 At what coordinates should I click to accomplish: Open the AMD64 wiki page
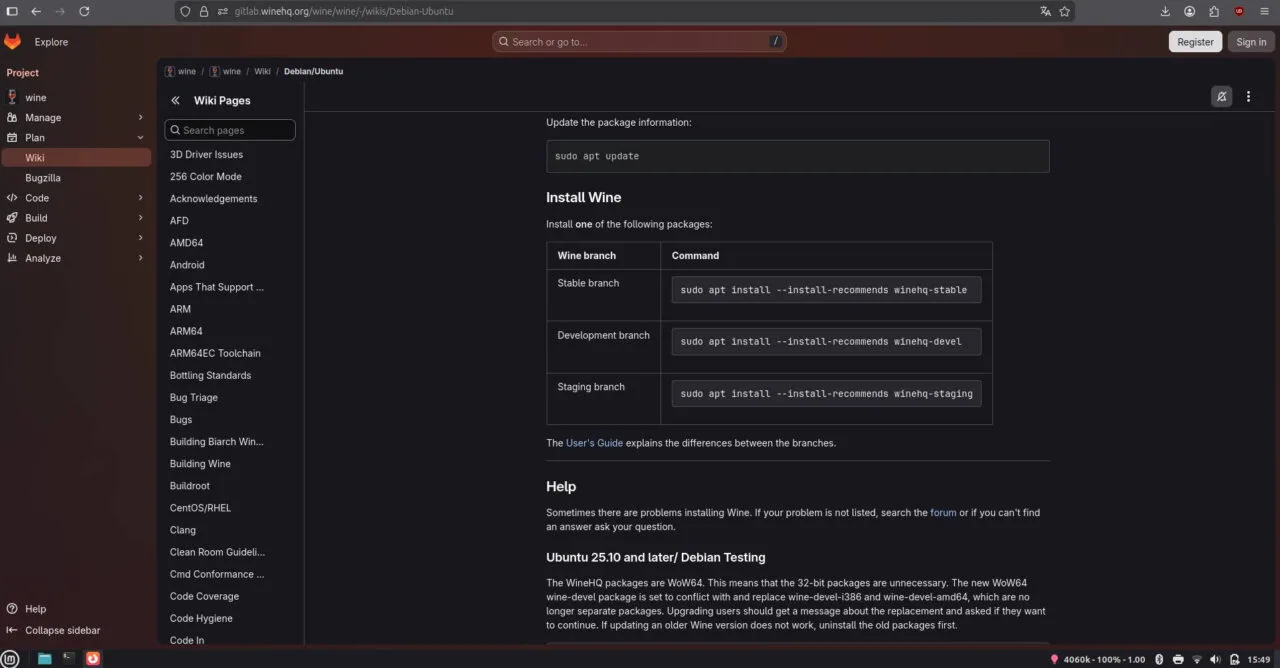click(186, 242)
